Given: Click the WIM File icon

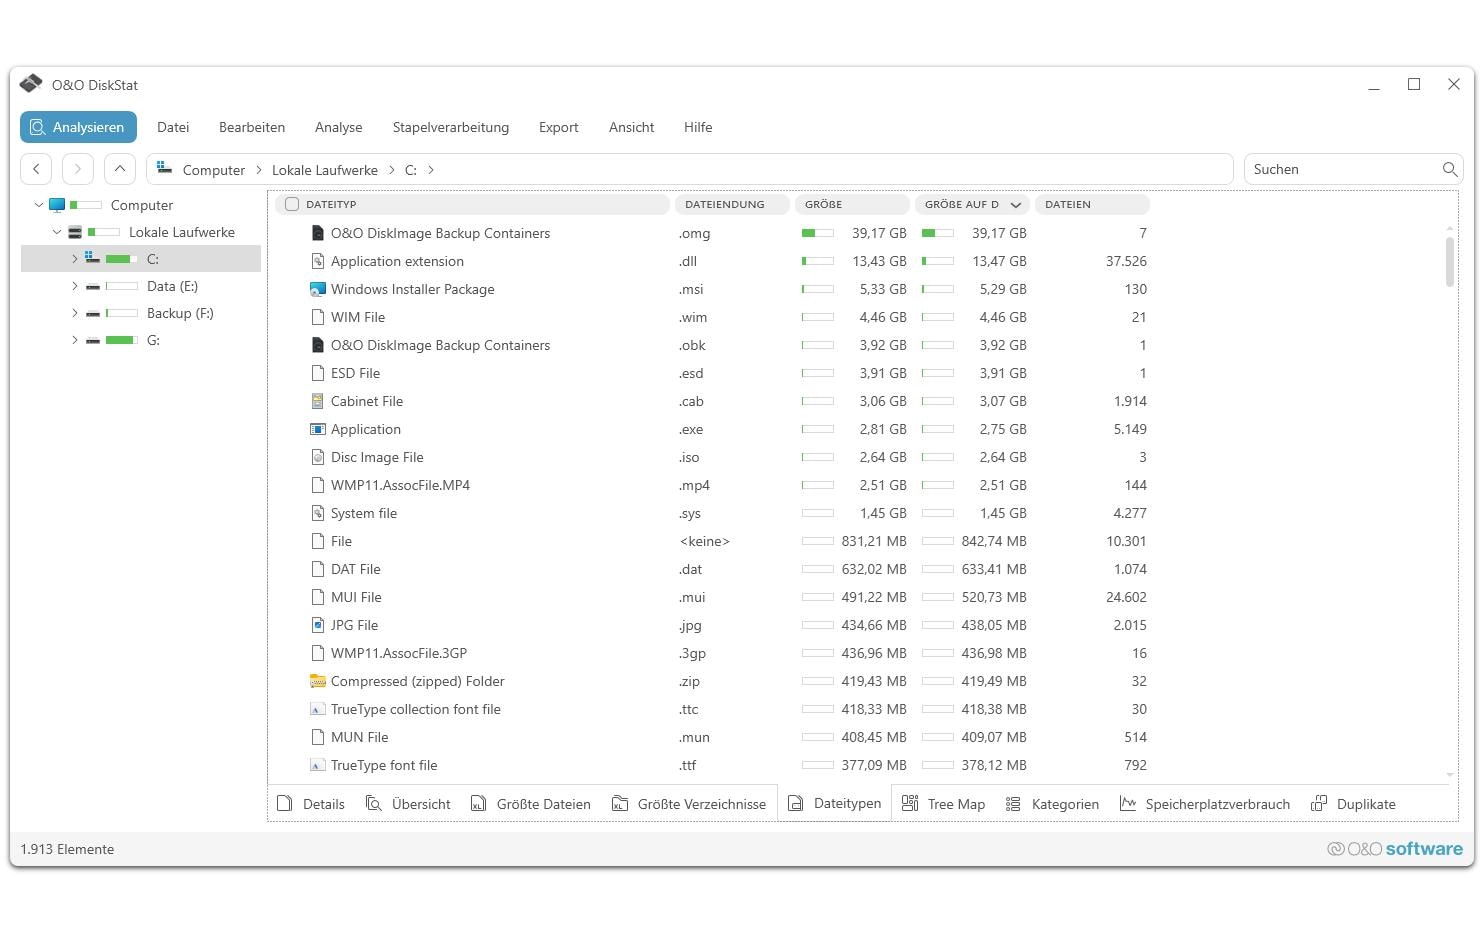Looking at the screenshot, I should (x=318, y=317).
